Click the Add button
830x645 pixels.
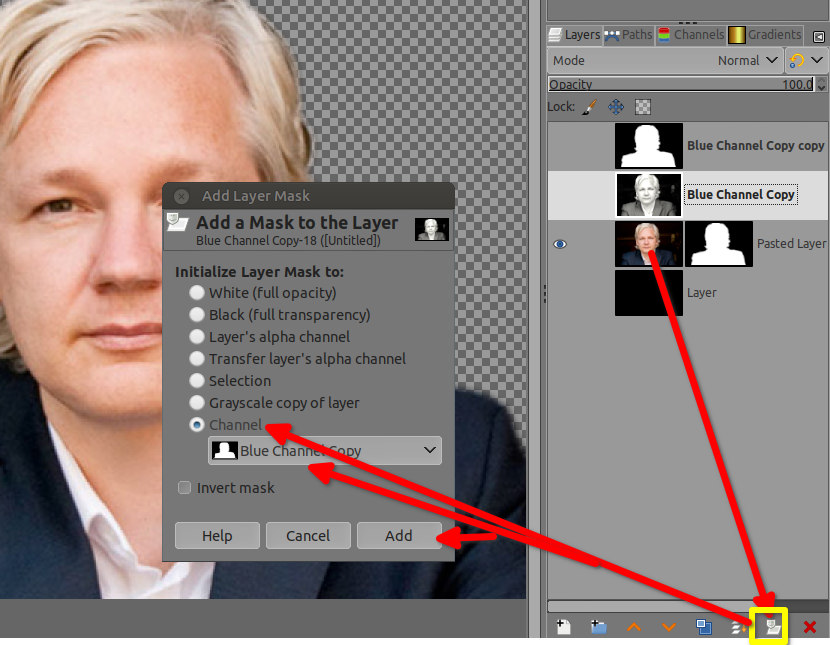[x=399, y=535]
